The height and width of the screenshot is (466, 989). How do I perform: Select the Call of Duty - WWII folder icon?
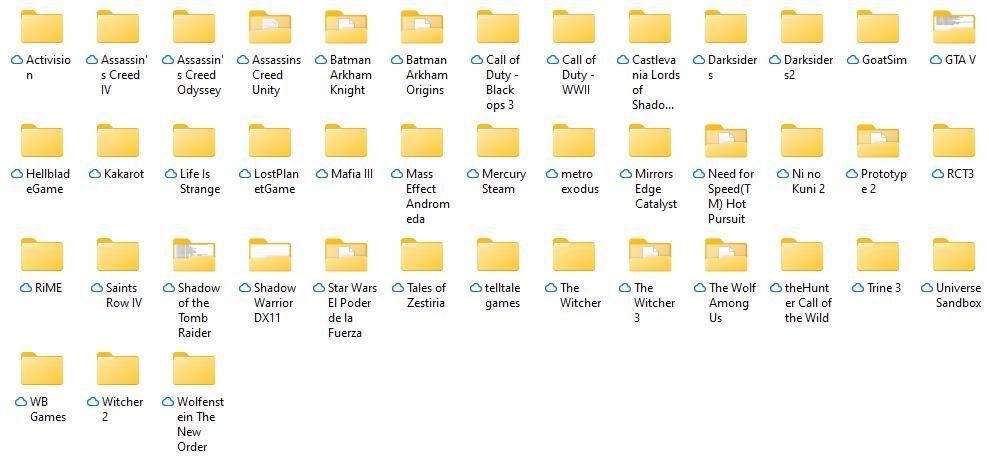click(574, 27)
